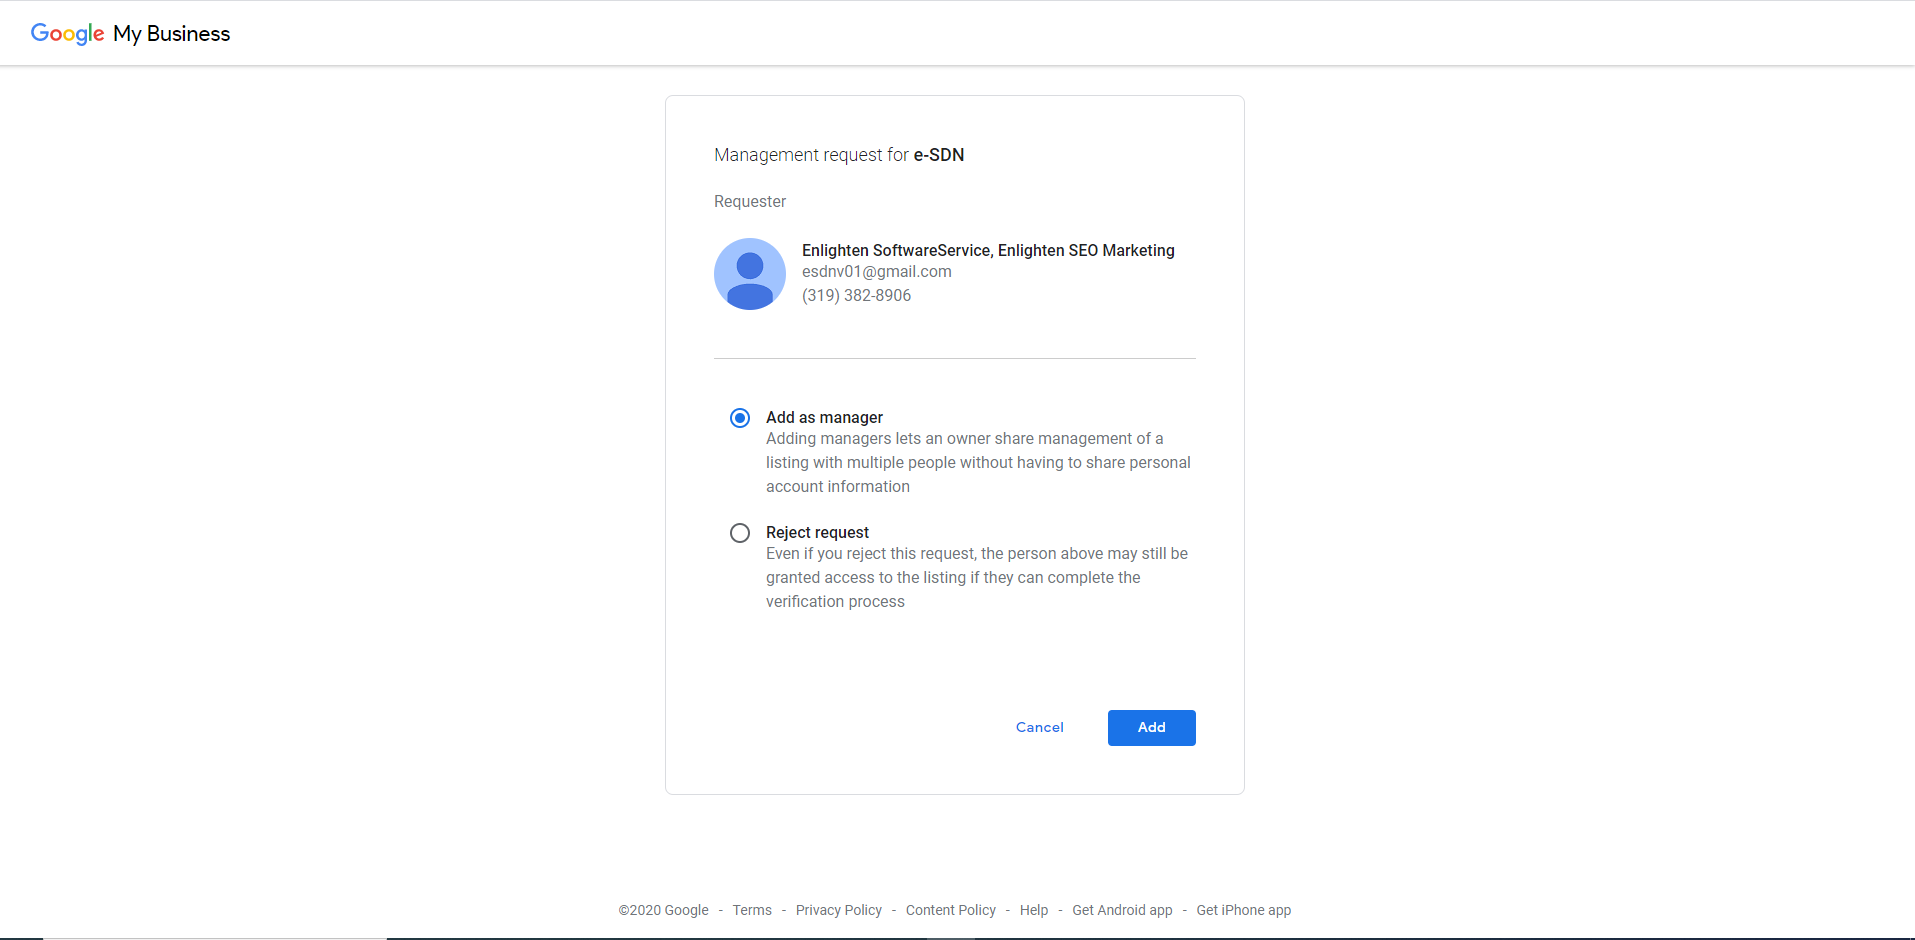Screen dimensions: 1915x940
Task: Click the esdnv01@gmail.com email text
Action: 877,272
